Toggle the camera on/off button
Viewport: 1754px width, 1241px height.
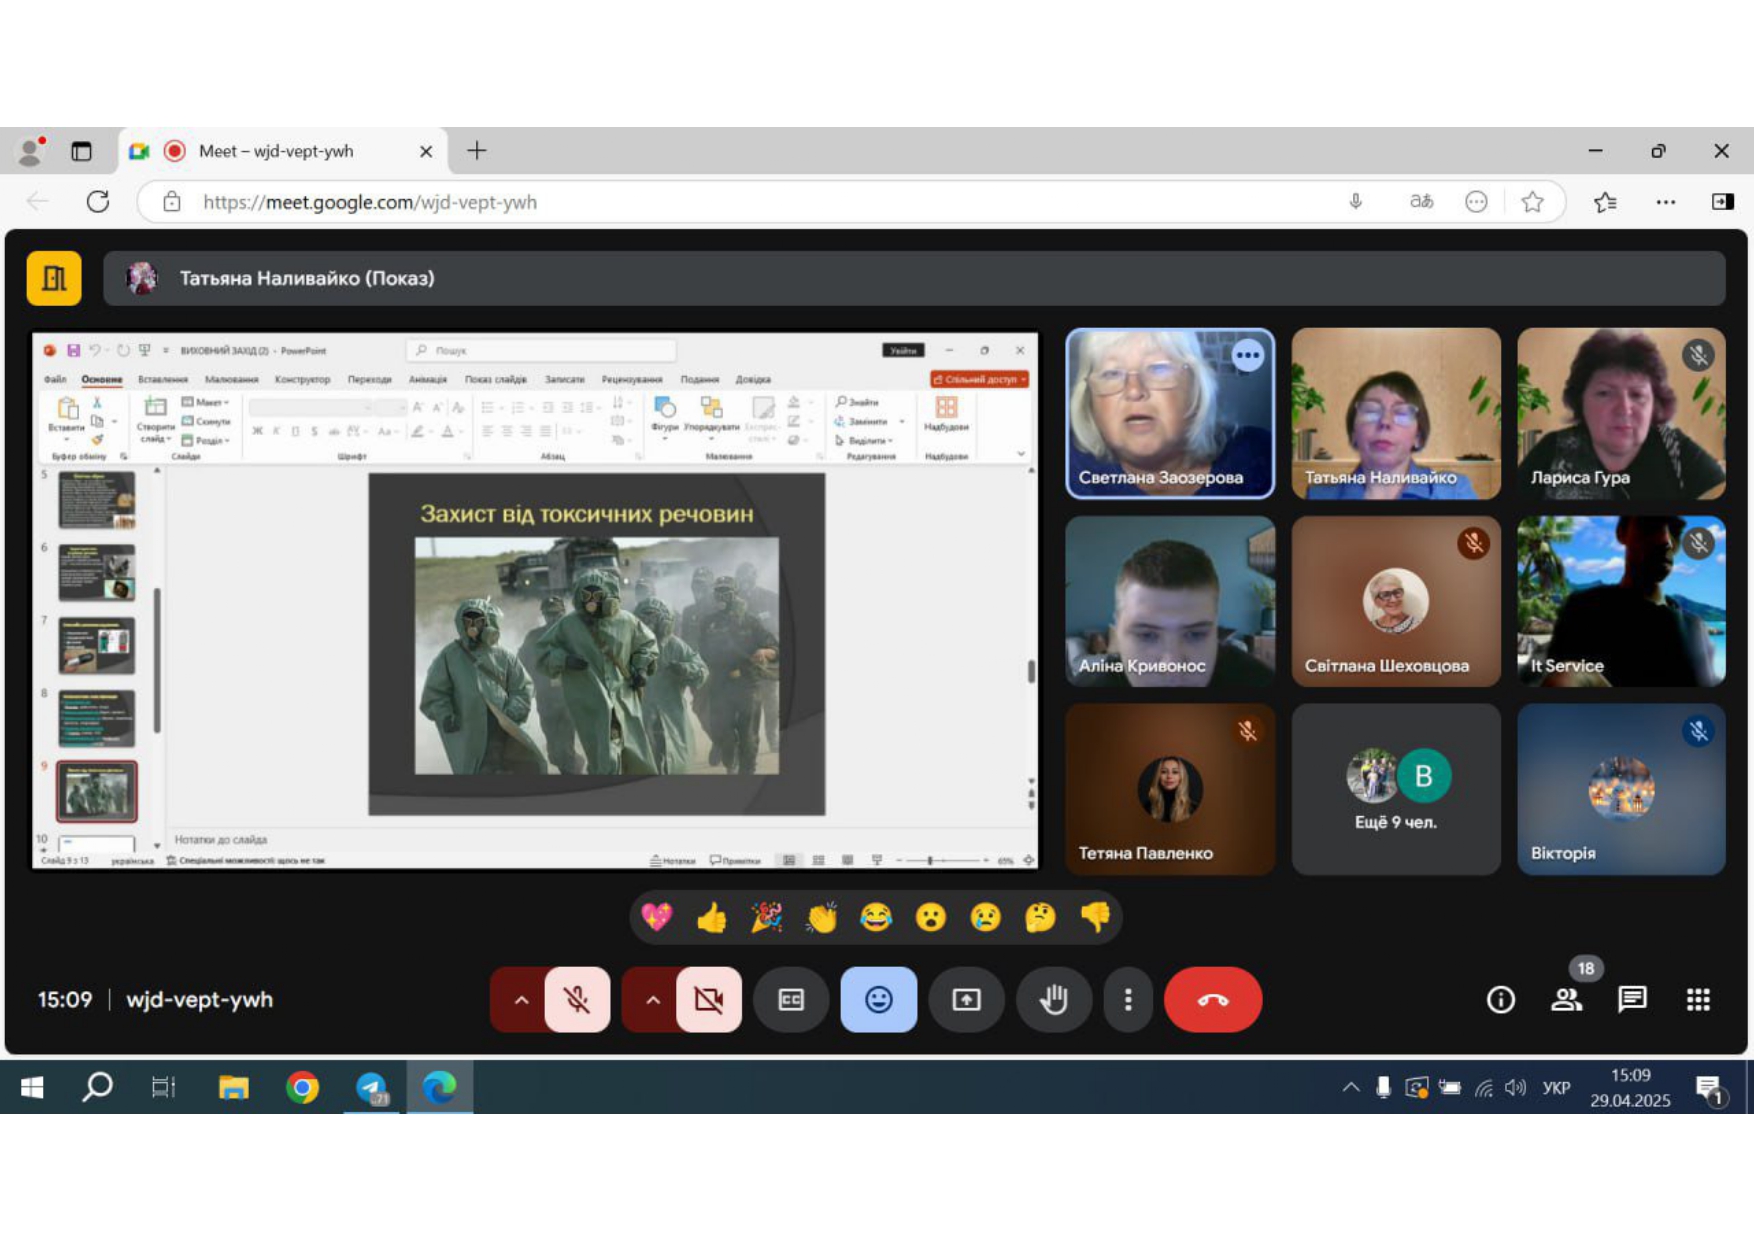[709, 999]
